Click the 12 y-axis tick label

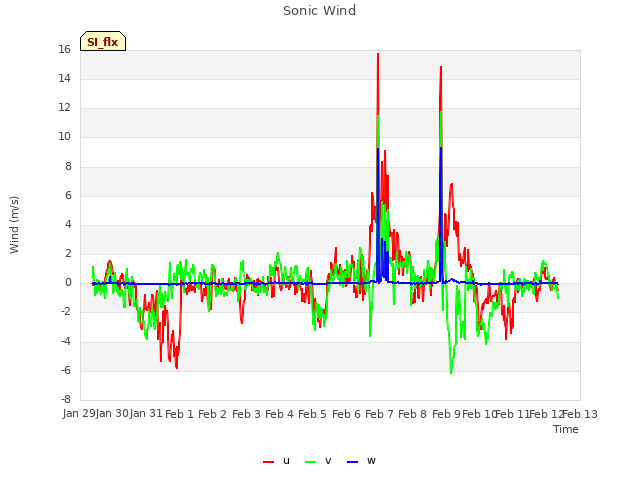click(x=64, y=108)
